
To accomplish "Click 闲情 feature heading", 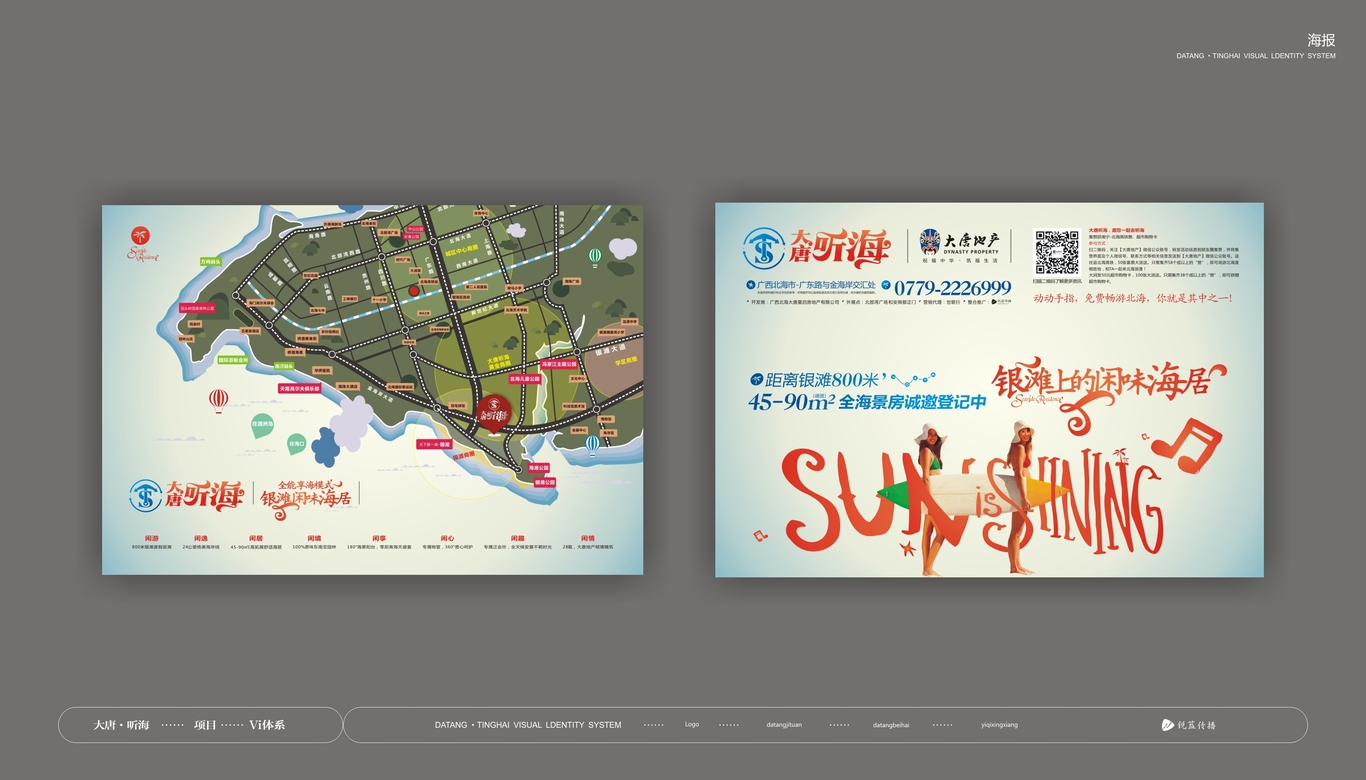I will tap(588, 538).
